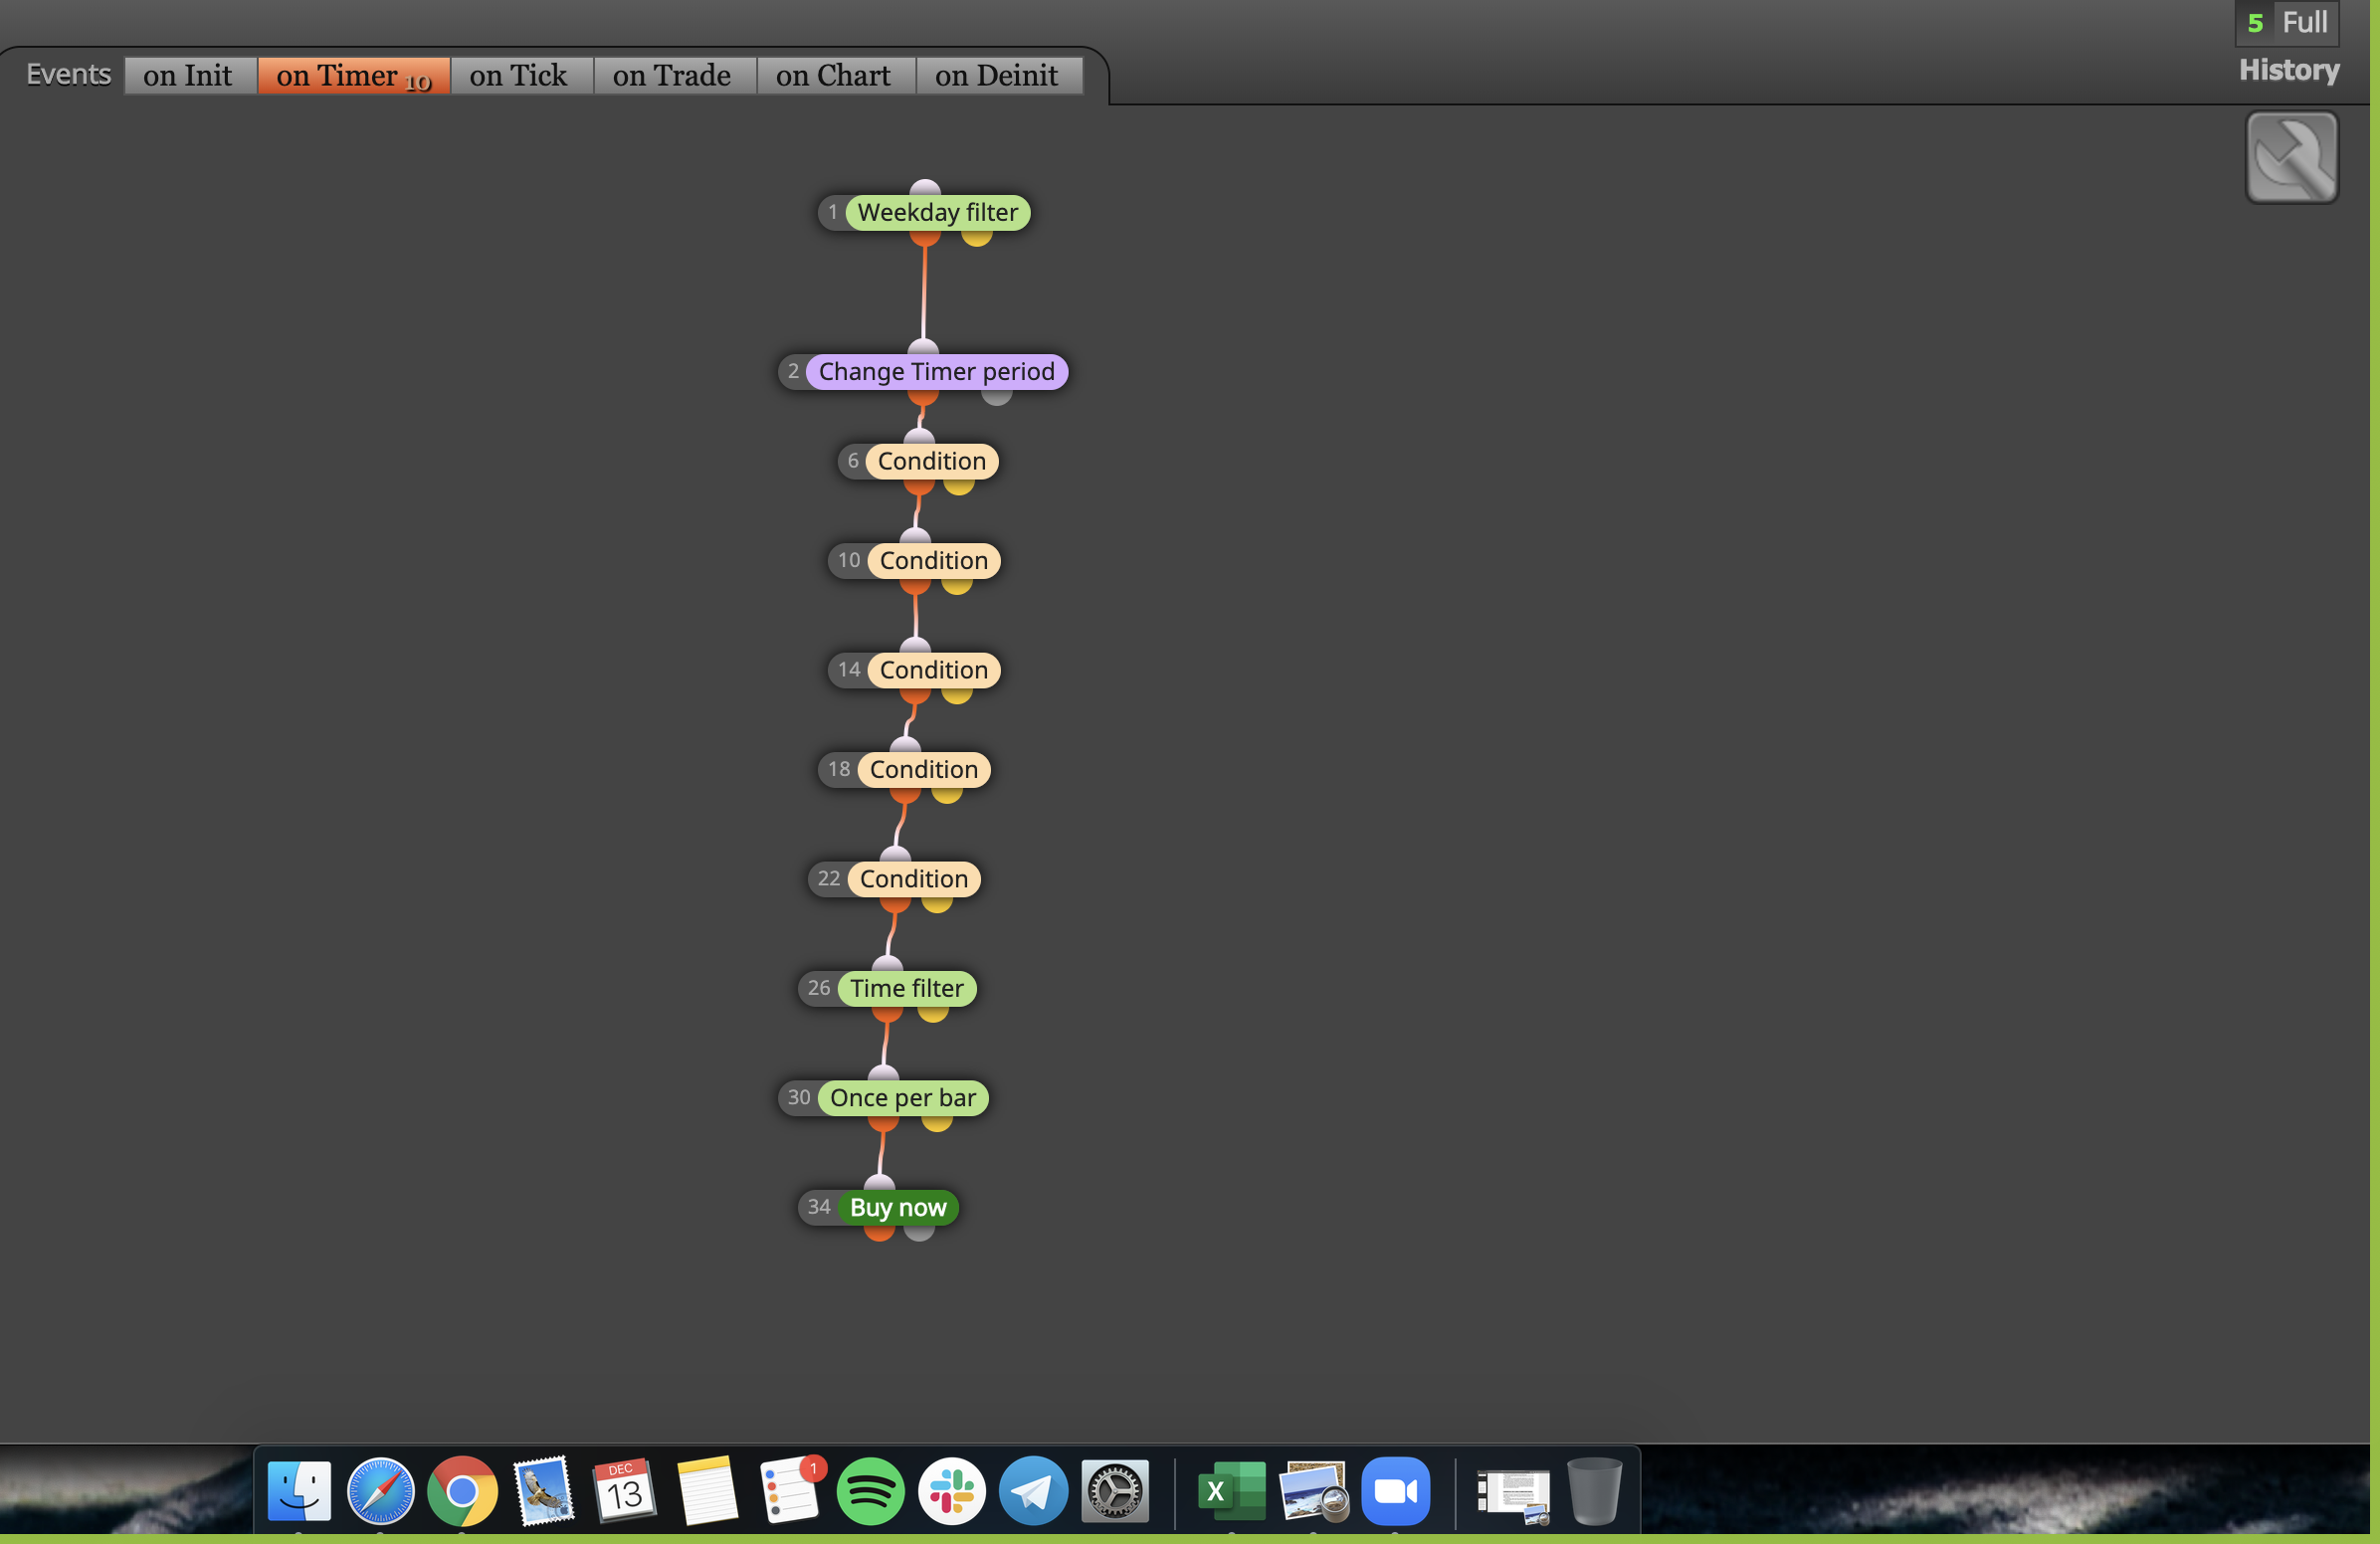The image size is (2380, 1544).
Task: Switch to the on Init events tab
Action: pyautogui.click(x=188, y=75)
